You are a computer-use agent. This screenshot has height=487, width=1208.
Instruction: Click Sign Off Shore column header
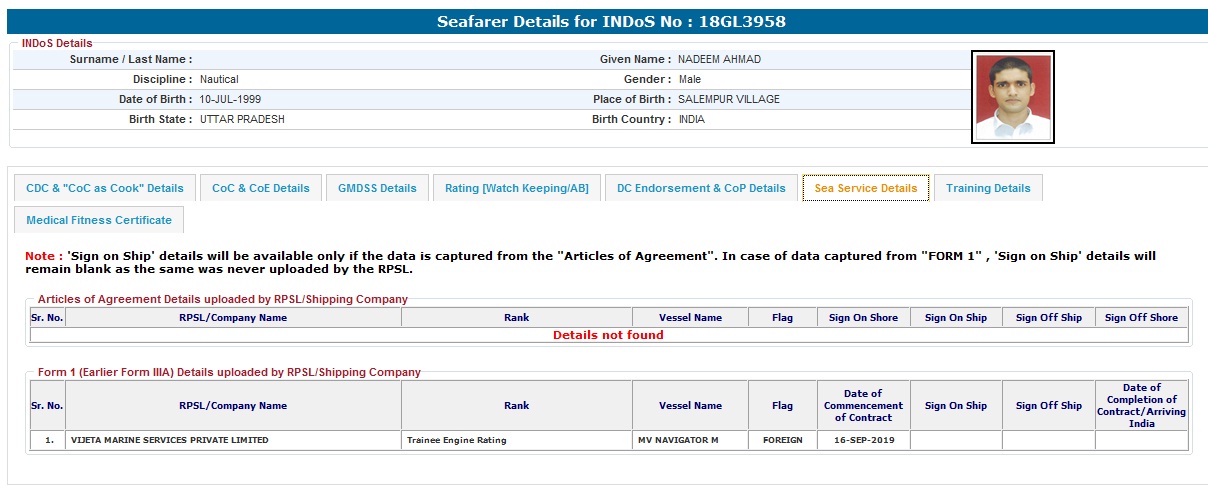[x=1141, y=318]
